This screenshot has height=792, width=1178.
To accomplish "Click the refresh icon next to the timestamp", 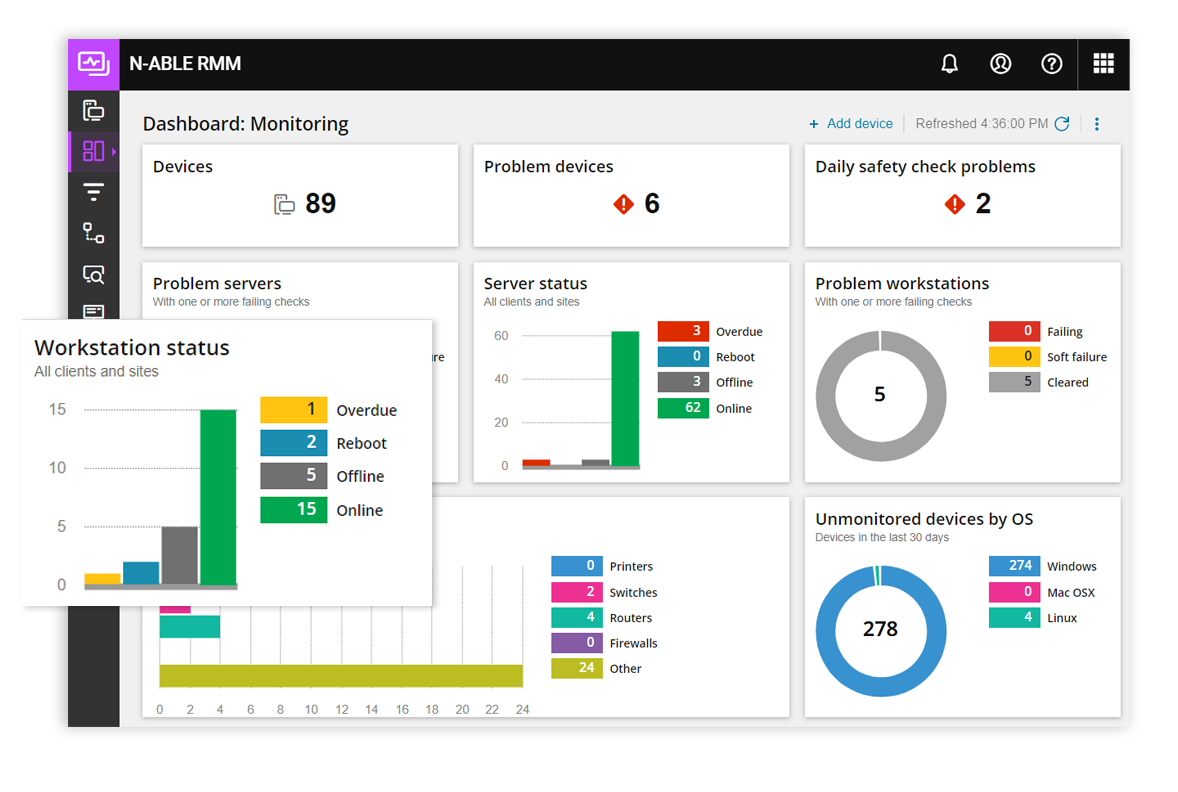I will (1063, 123).
